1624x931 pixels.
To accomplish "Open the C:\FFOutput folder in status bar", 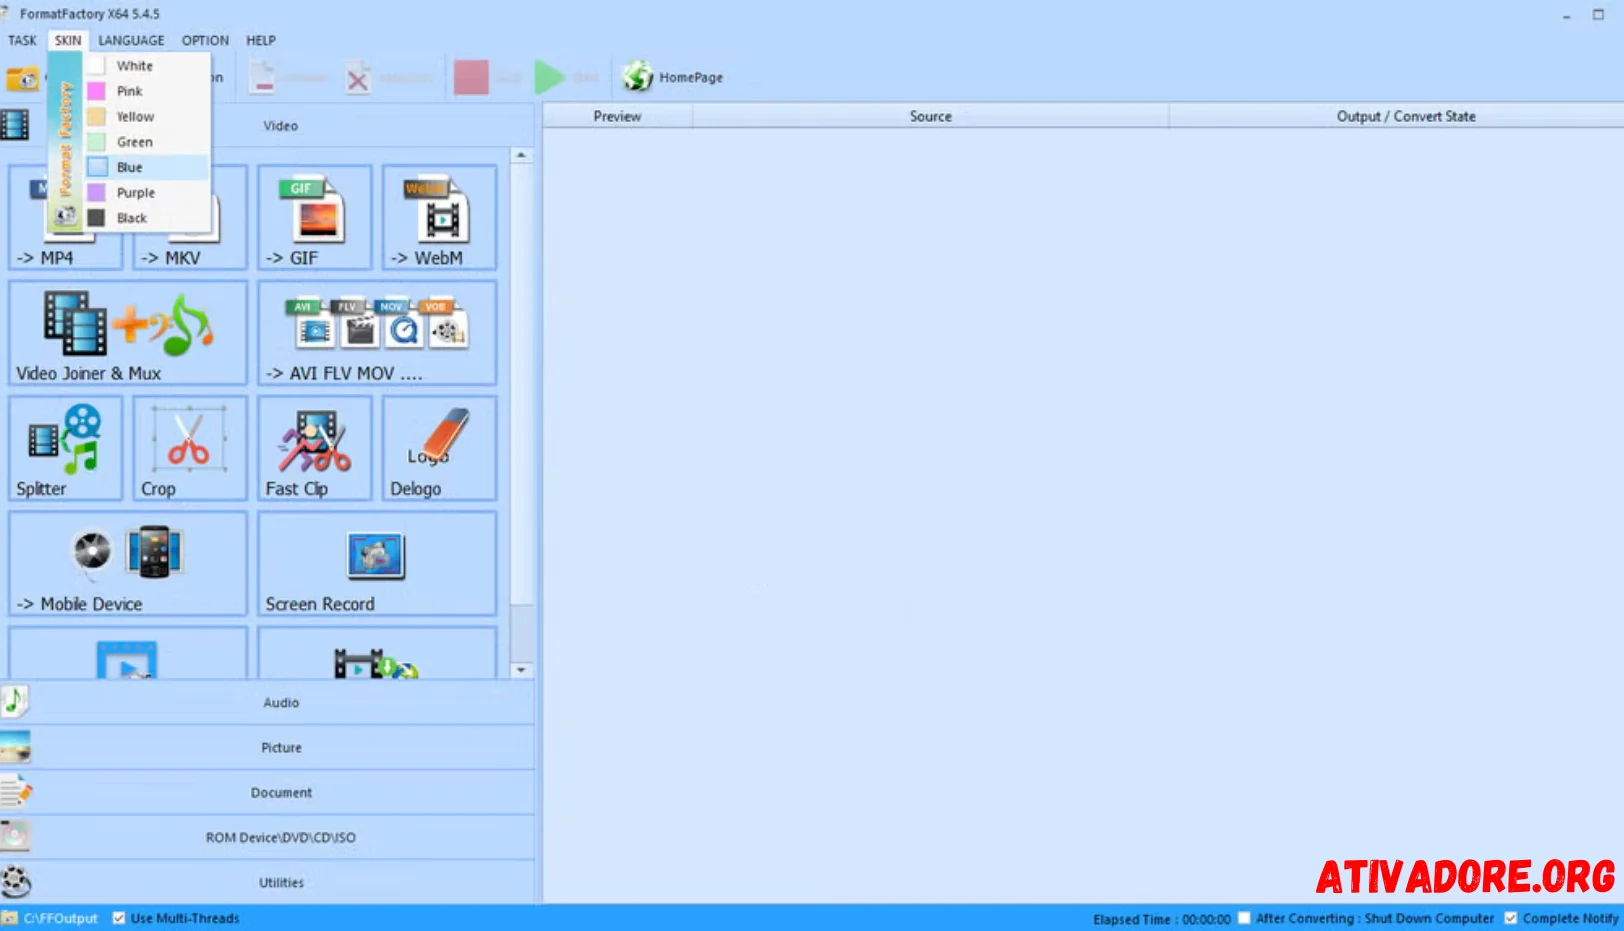I will [52, 918].
